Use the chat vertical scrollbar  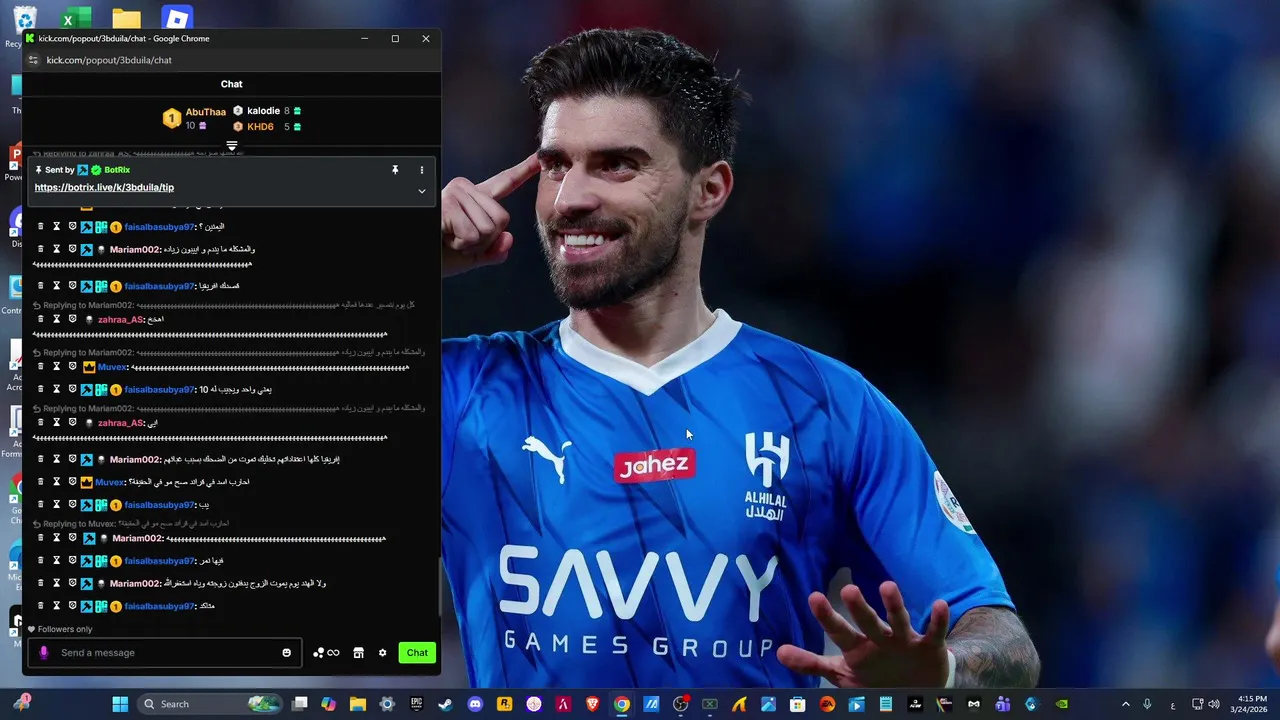[439, 585]
